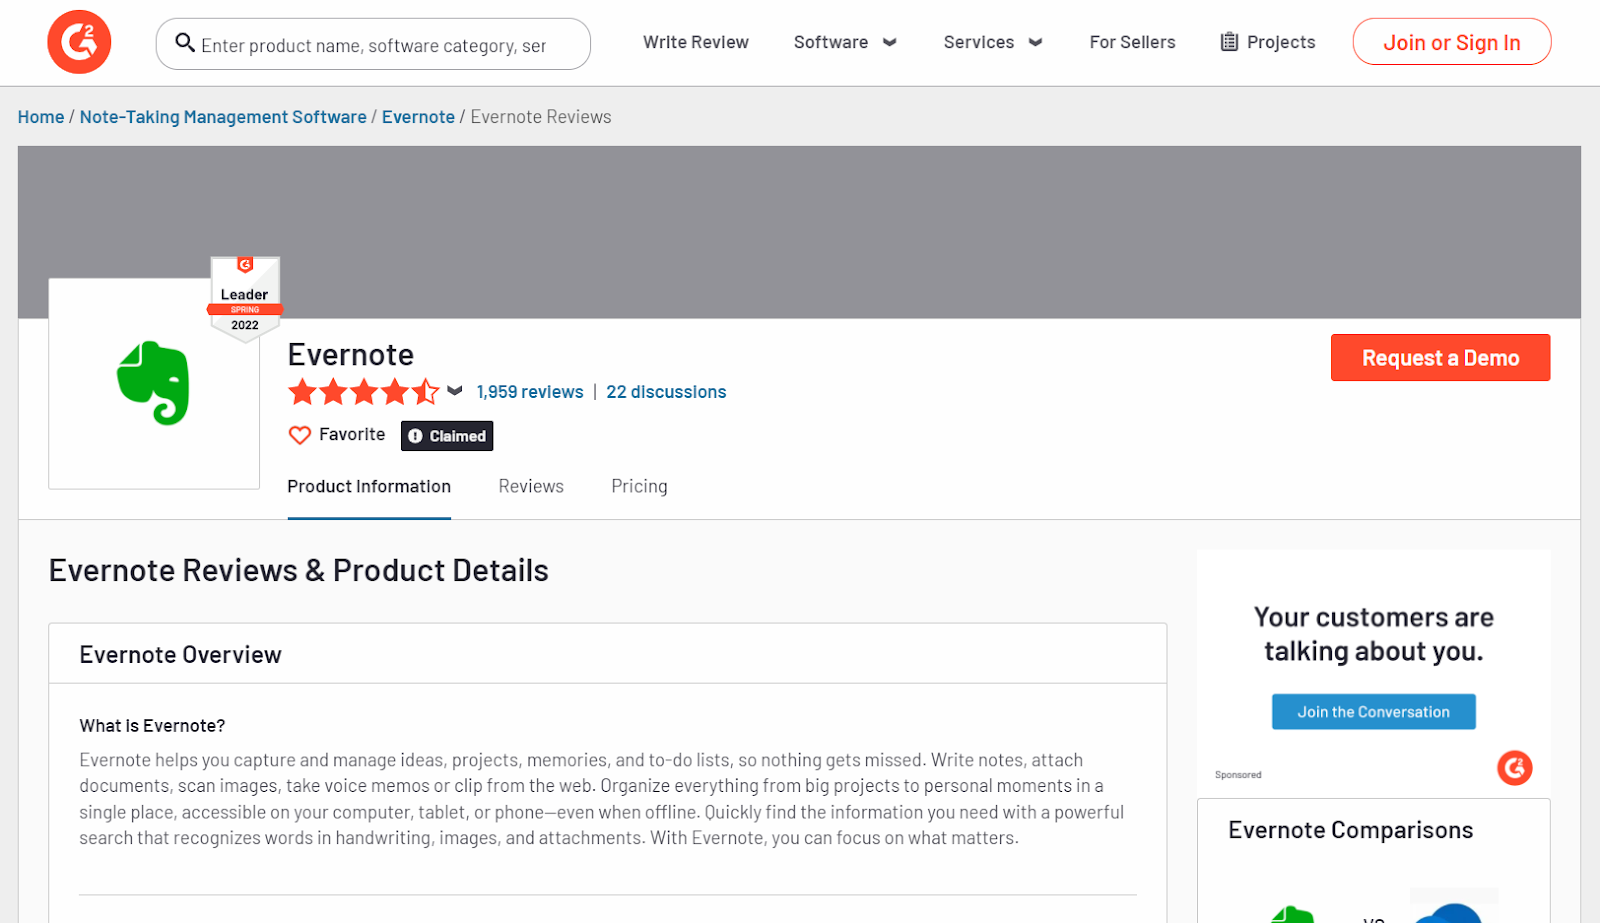Click the Evernote Comparisons heading

point(1350,830)
